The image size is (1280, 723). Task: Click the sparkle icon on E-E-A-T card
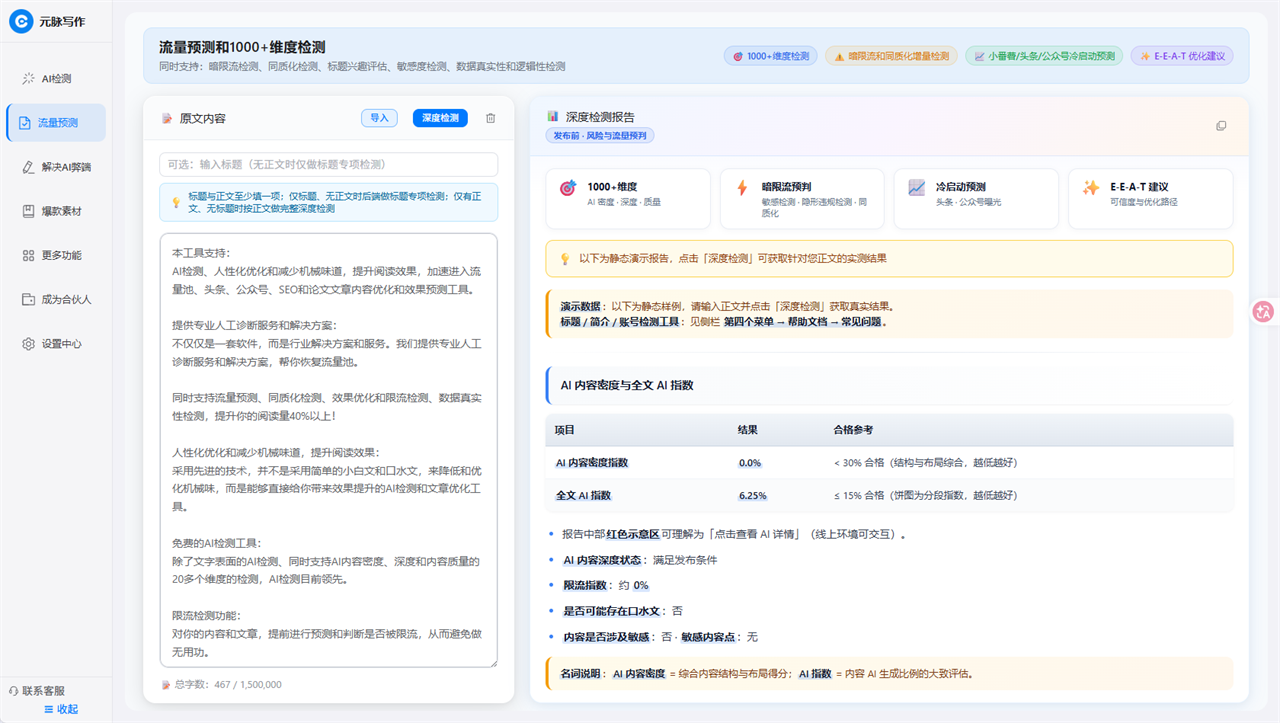point(1091,187)
